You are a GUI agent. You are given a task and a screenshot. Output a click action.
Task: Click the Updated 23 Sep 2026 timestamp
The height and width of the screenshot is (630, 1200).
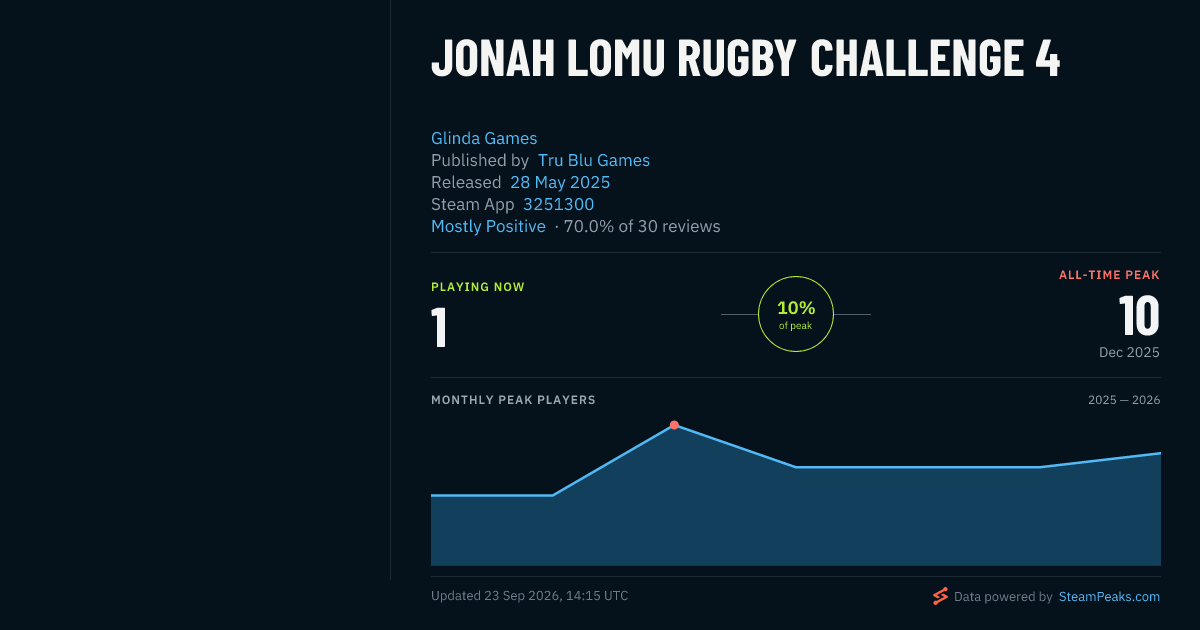pyautogui.click(x=530, y=596)
